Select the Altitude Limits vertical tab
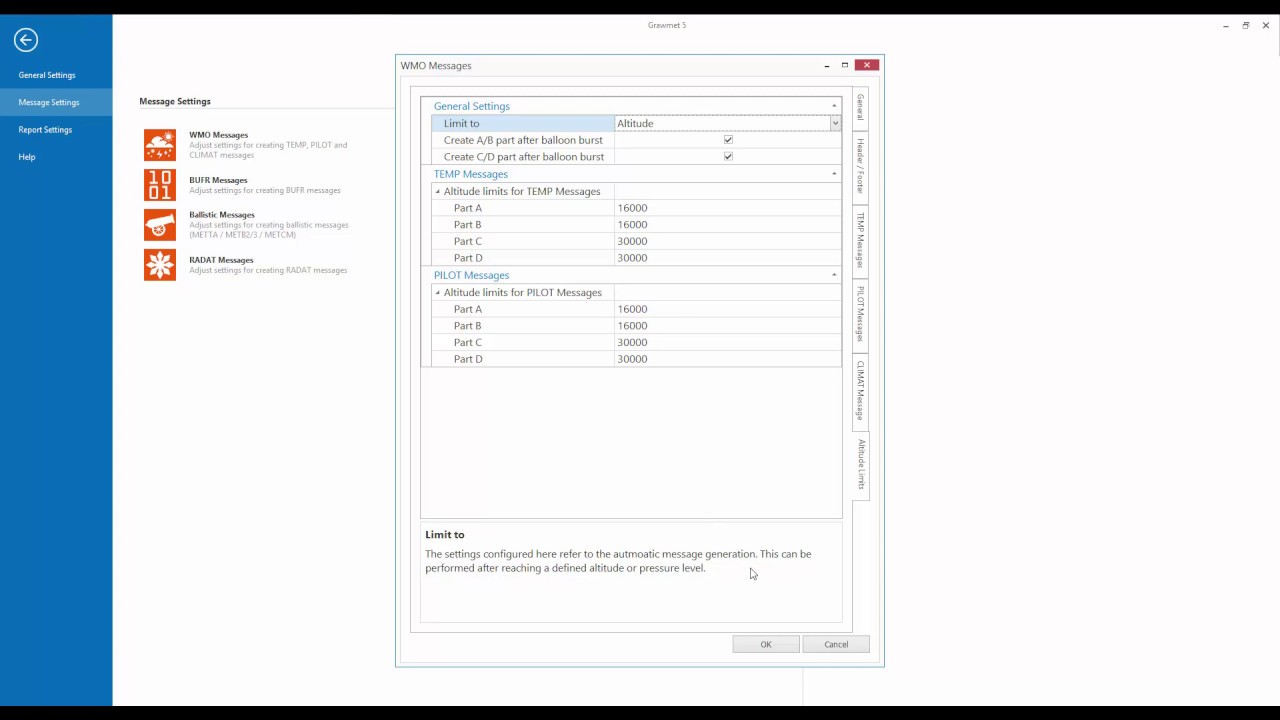Image resolution: width=1280 pixels, height=720 pixels. 860,464
